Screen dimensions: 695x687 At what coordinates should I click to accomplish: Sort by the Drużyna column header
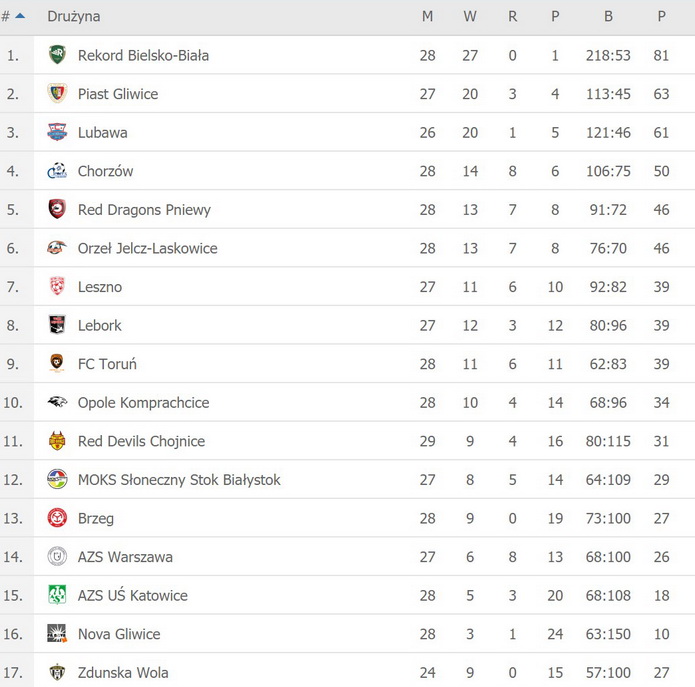coord(74,16)
